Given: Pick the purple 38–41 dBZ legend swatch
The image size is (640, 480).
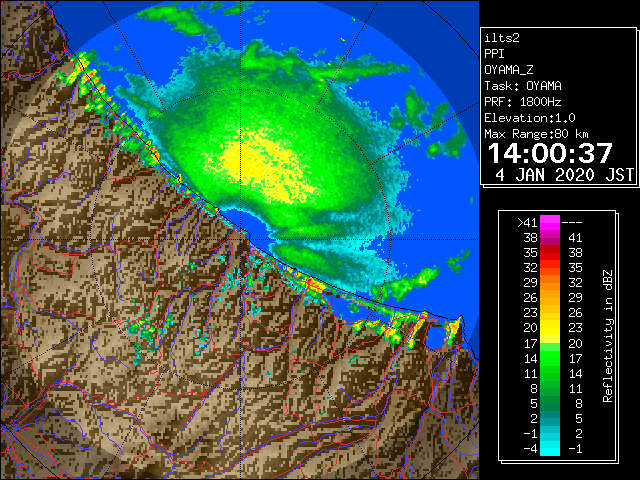Looking at the screenshot, I should pyautogui.click(x=550, y=238).
